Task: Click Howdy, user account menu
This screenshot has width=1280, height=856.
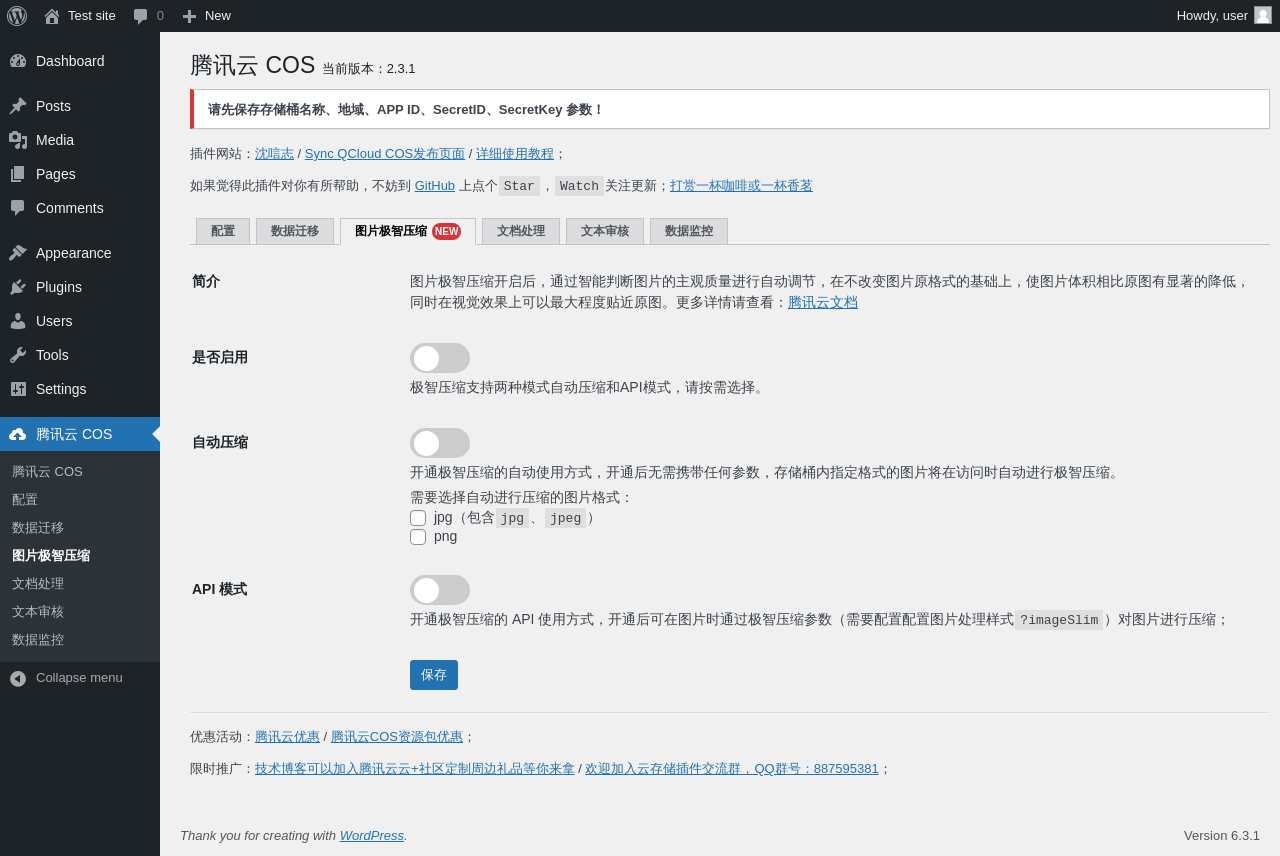Action: coord(1224,16)
